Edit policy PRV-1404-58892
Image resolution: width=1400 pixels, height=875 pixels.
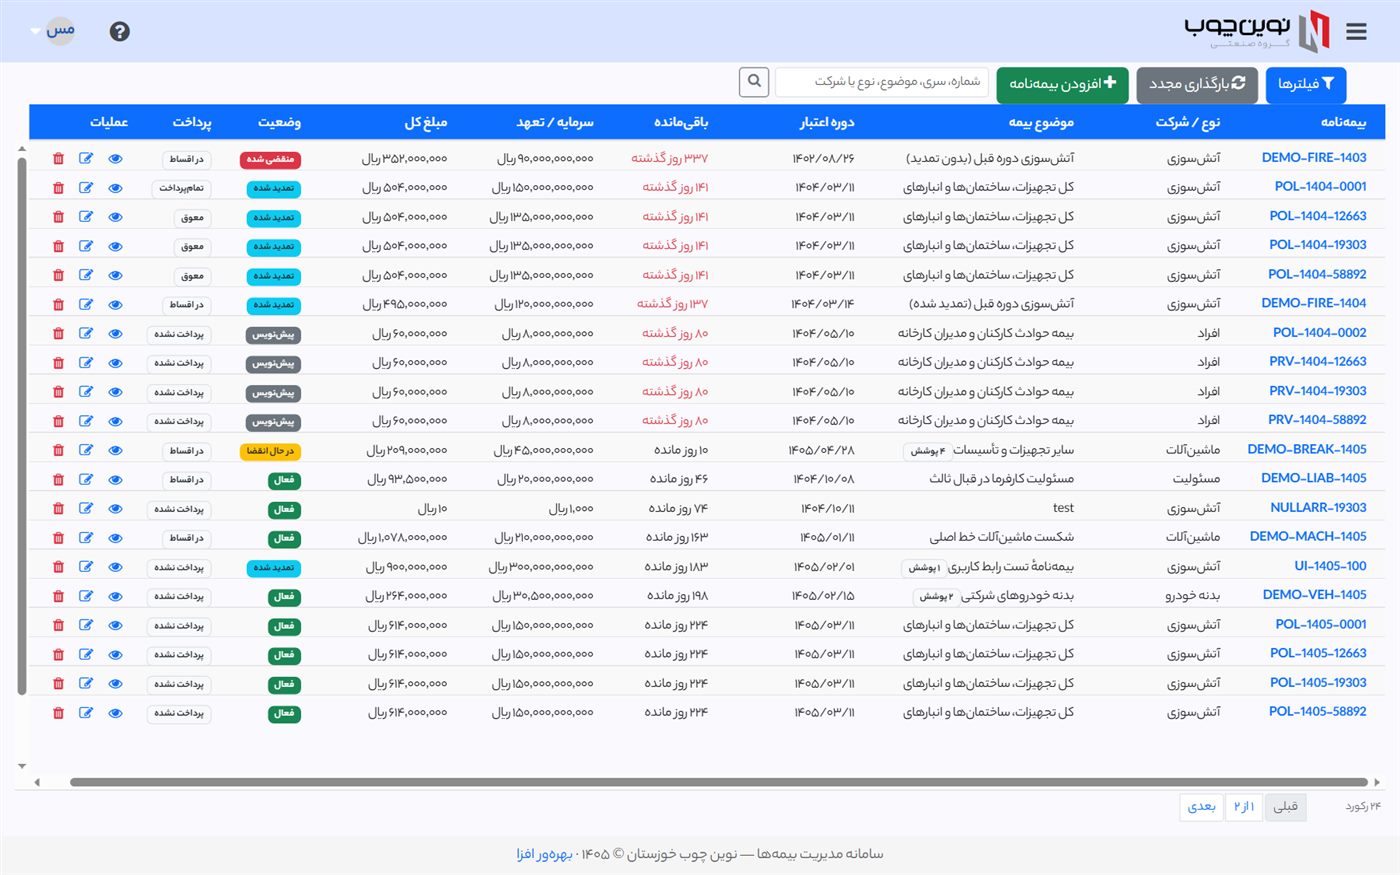86,421
